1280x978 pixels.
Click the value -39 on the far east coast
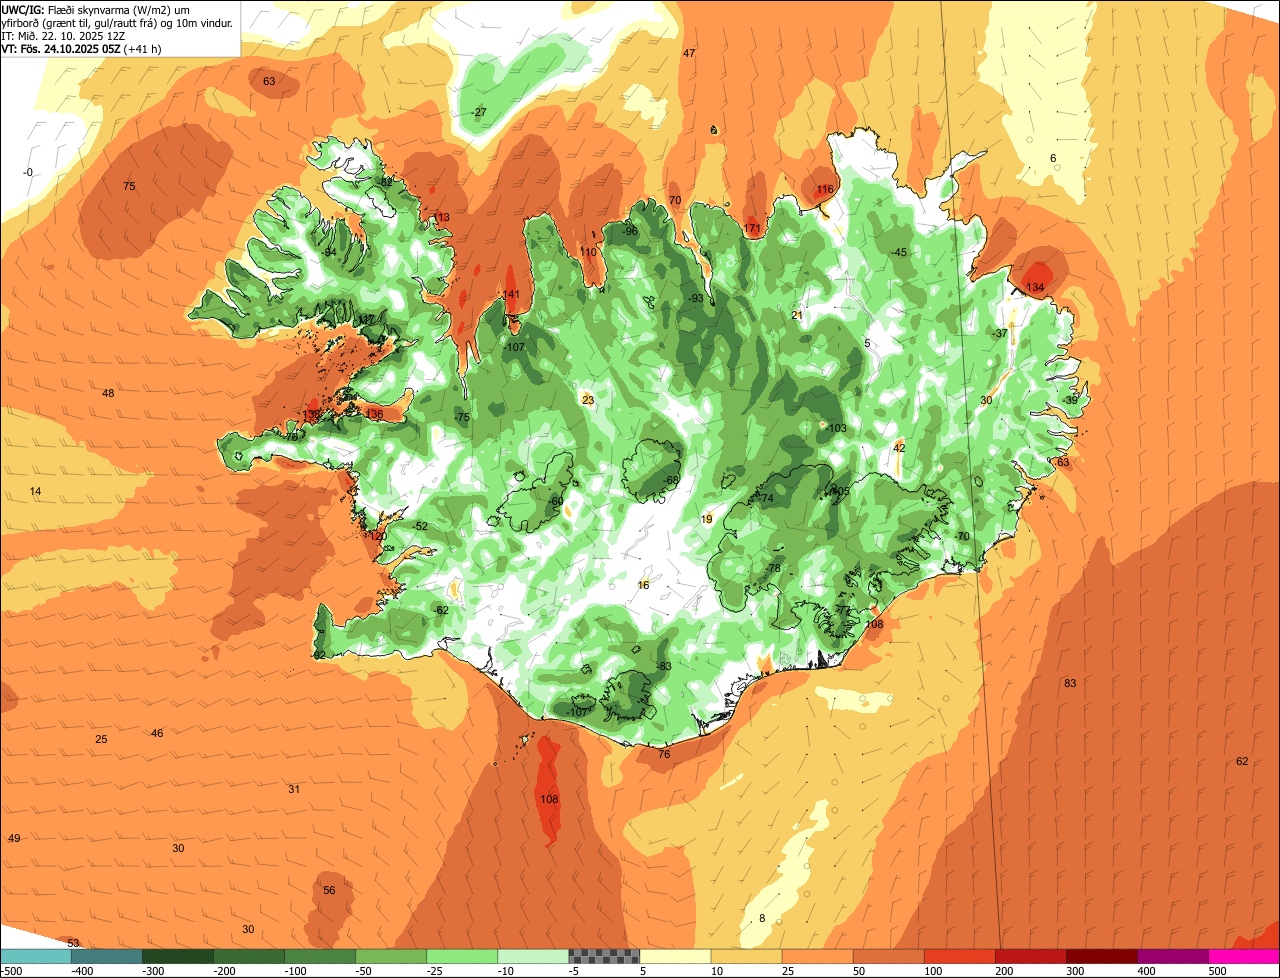tap(1070, 401)
